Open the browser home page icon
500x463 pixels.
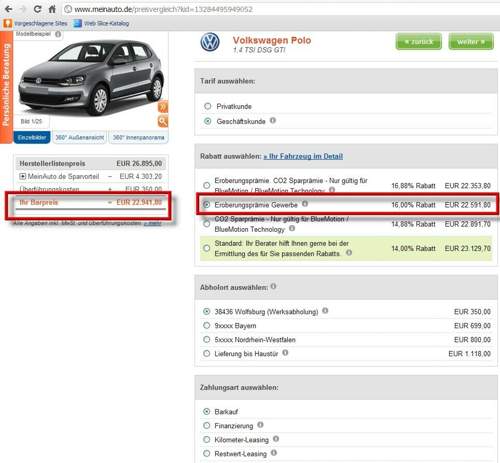coord(52,9)
